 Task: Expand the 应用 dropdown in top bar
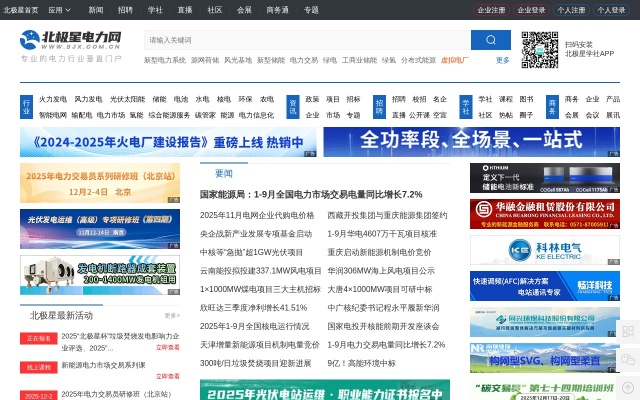click(58, 10)
